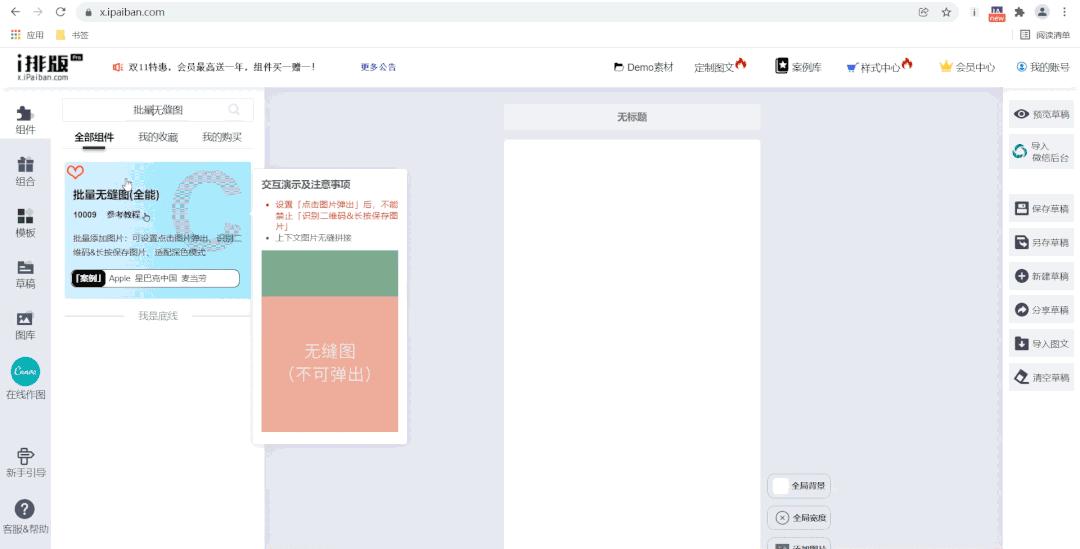
Task: Launch Canva 在线作图 tool
Action: pyautogui.click(x=25, y=378)
